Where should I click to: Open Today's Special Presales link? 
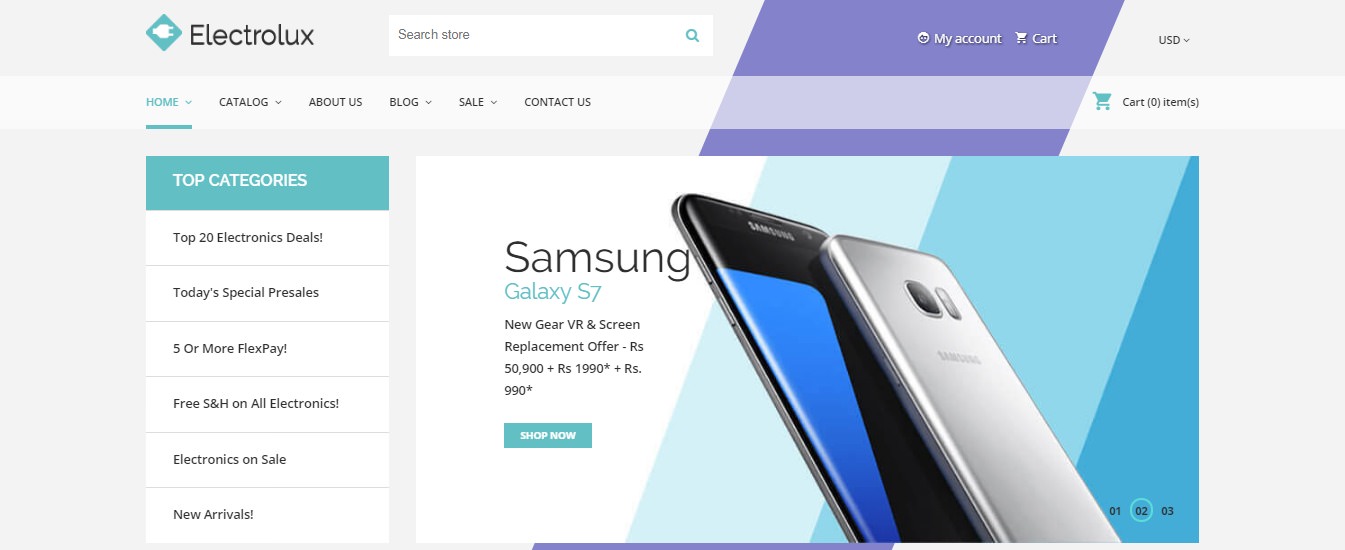coord(246,293)
